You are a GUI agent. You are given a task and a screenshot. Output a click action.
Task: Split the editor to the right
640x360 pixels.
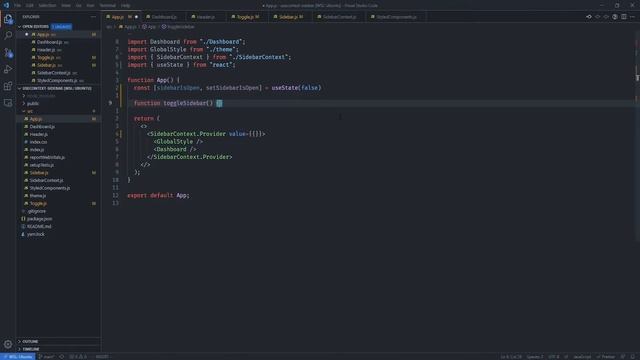[624, 17]
